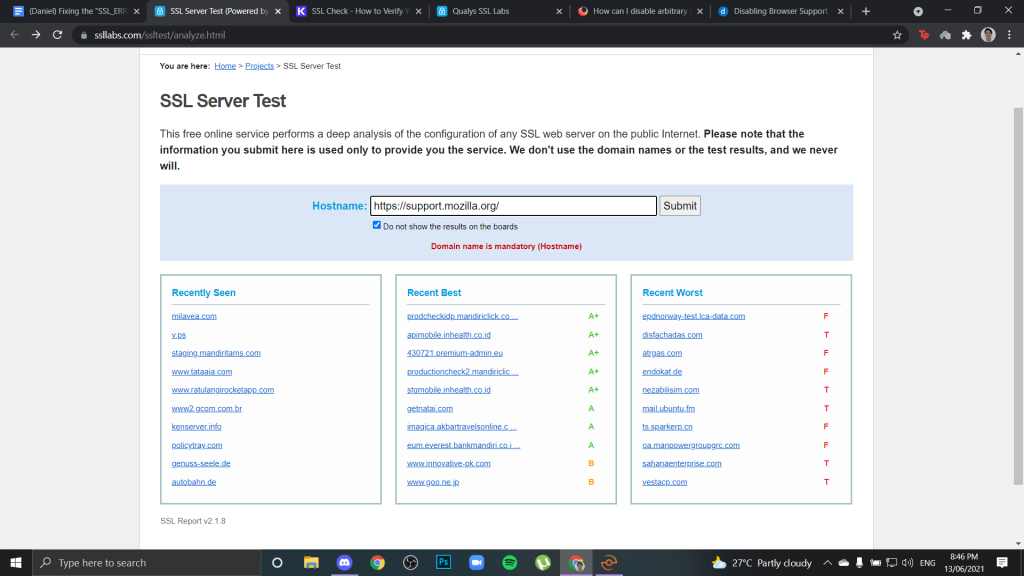
Task: Search in Windows taskbar search box
Action: [x=147, y=562]
